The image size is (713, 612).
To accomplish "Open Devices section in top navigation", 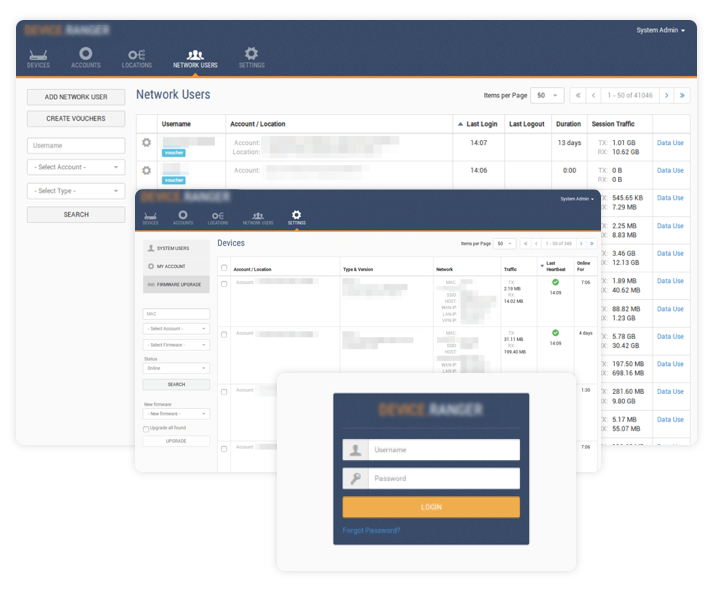I will (x=38, y=58).
